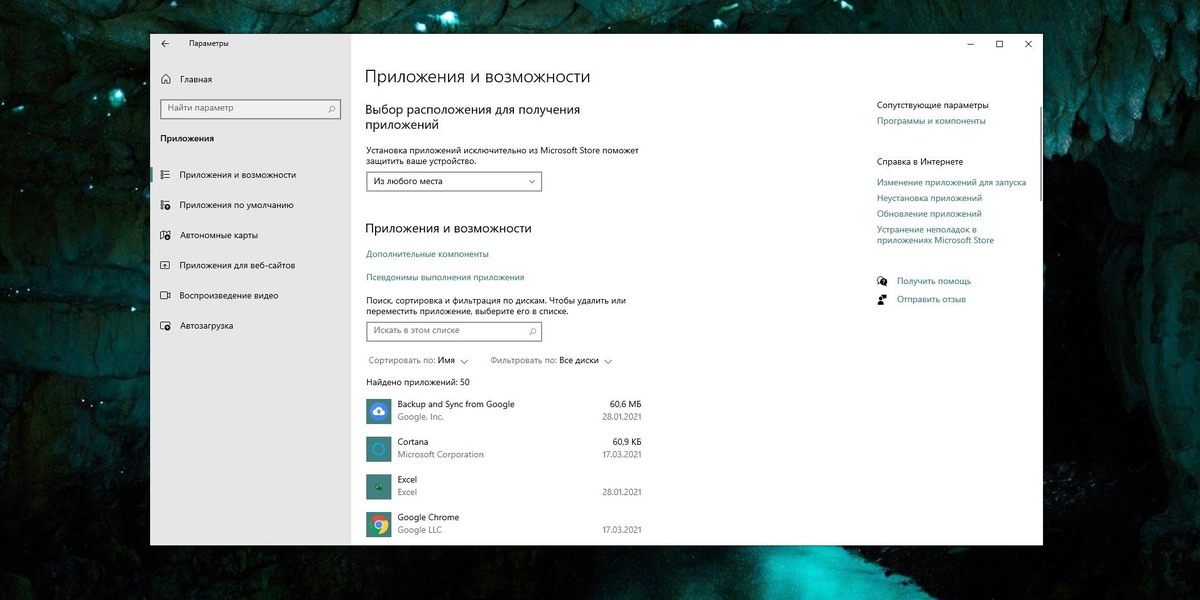The height and width of the screenshot is (600, 1200).
Task: Open the Сортировать по: Имя dropdown
Action: [x=419, y=360]
